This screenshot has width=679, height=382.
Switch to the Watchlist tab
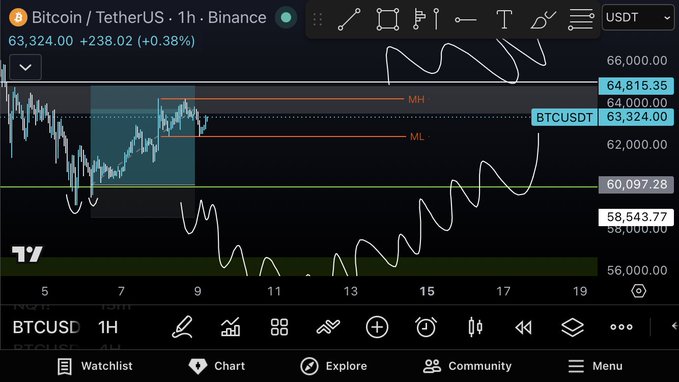click(95, 366)
